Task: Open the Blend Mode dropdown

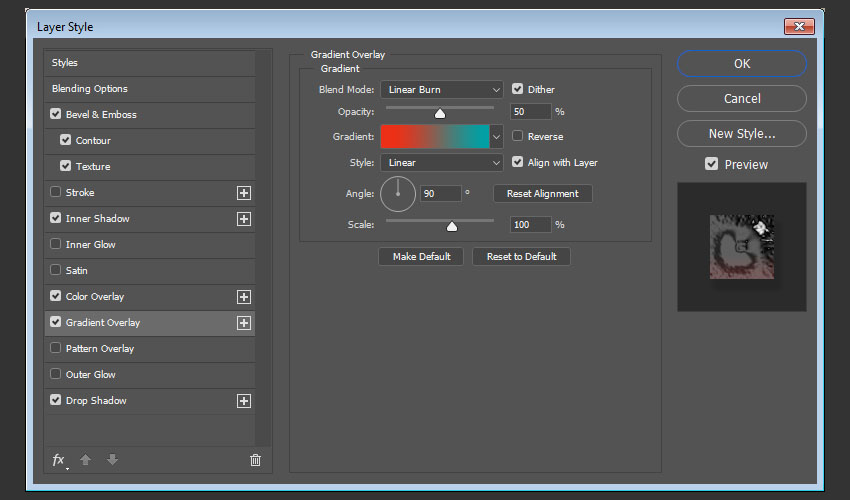Action: coord(441,90)
